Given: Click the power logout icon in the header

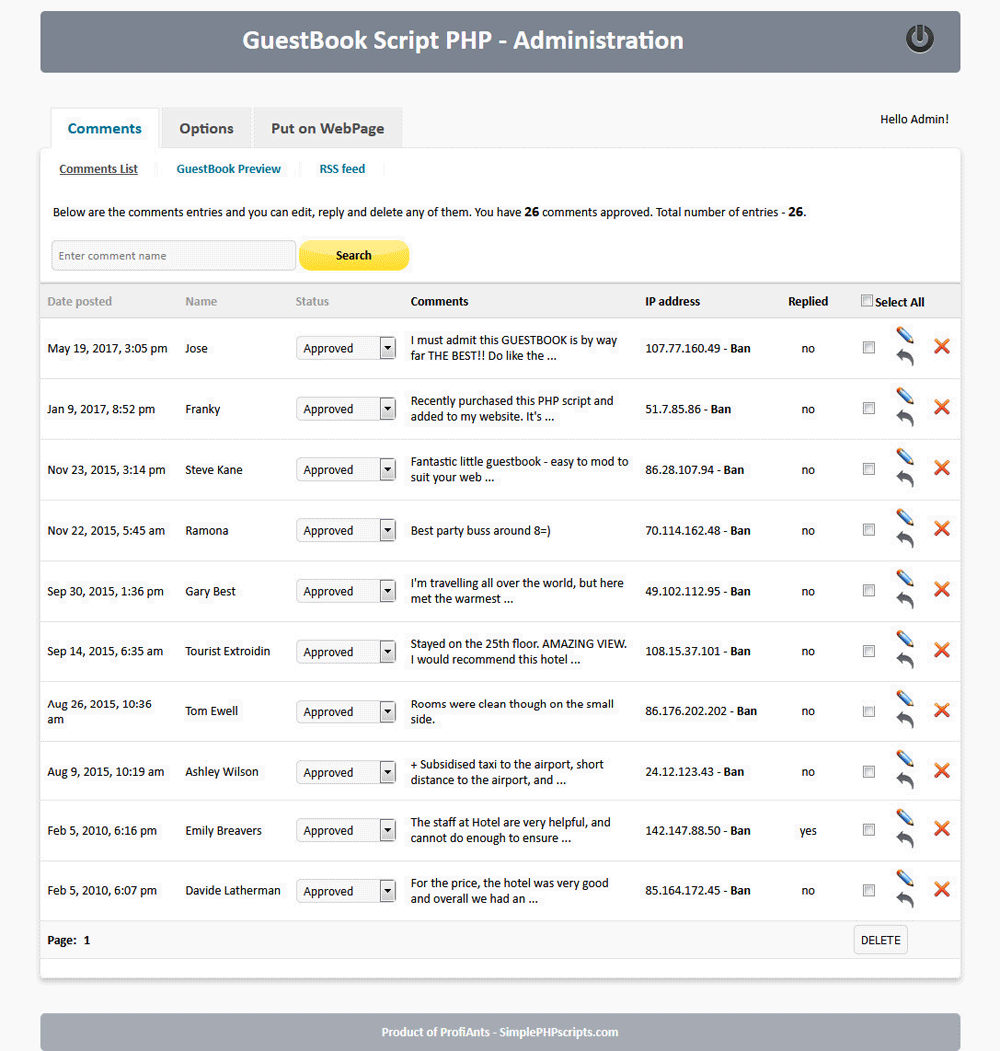Looking at the screenshot, I should [x=919, y=39].
